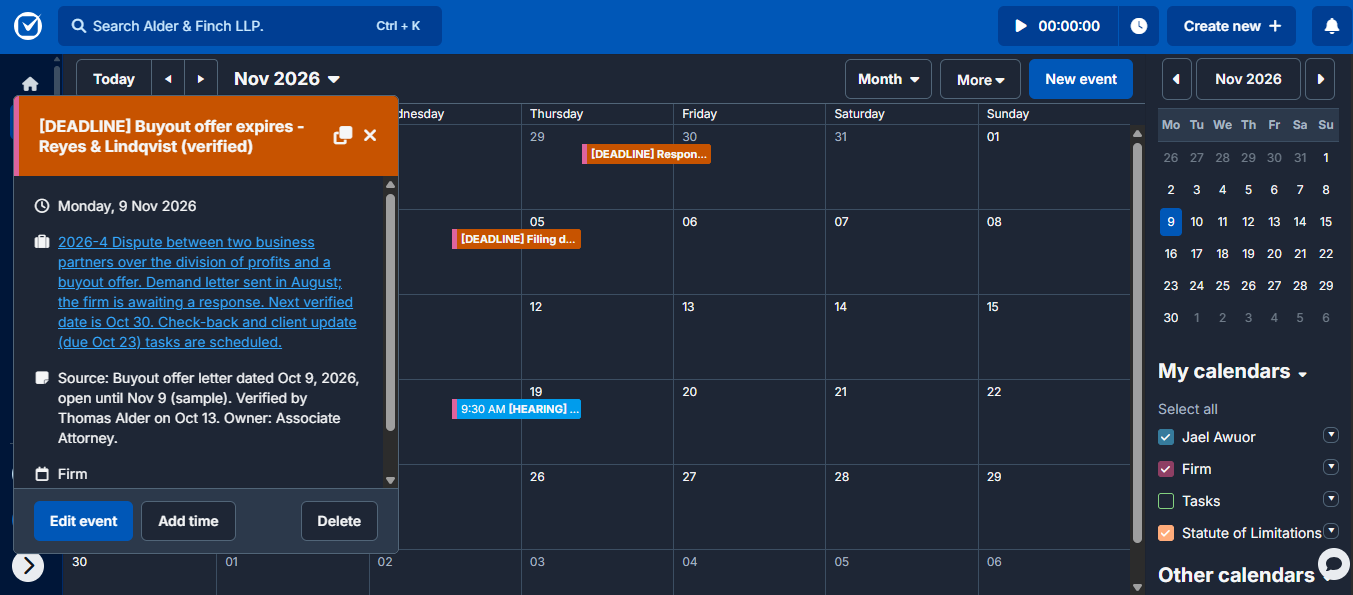
Task: Click Monday, 9 Nov 2026 date text
Action: click(127, 206)
